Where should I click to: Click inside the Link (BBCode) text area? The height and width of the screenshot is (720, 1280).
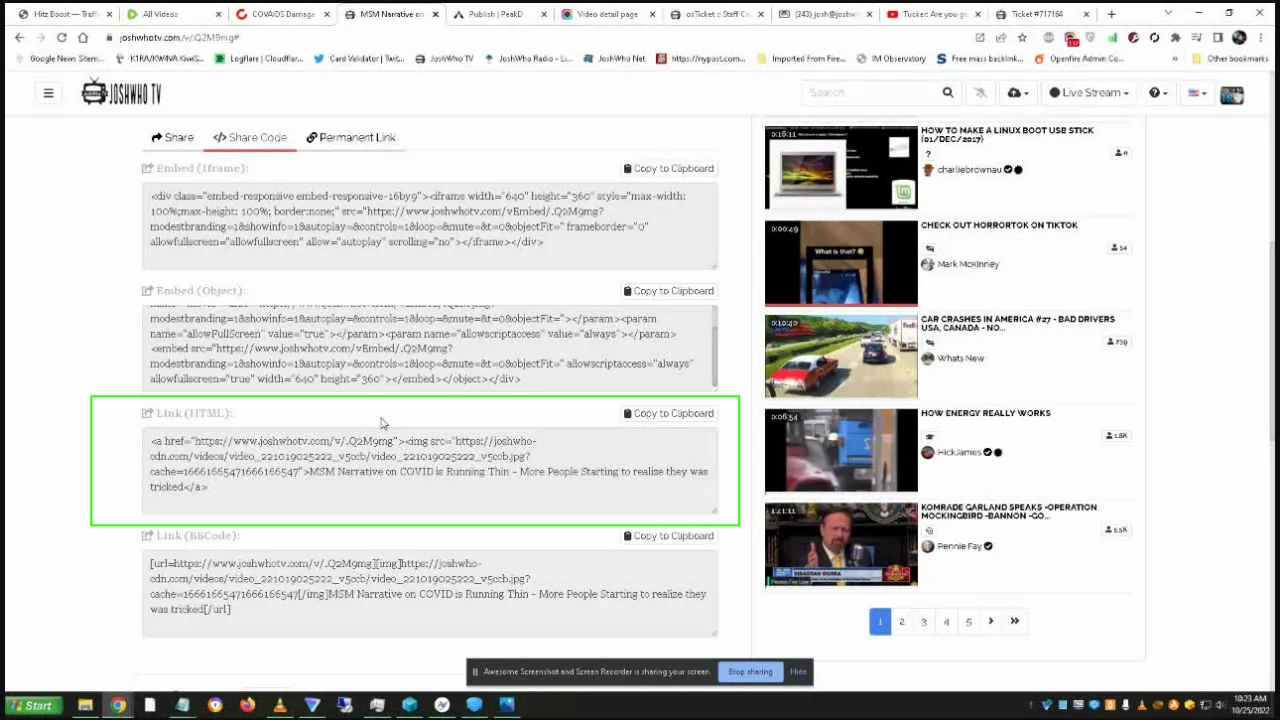429,593
